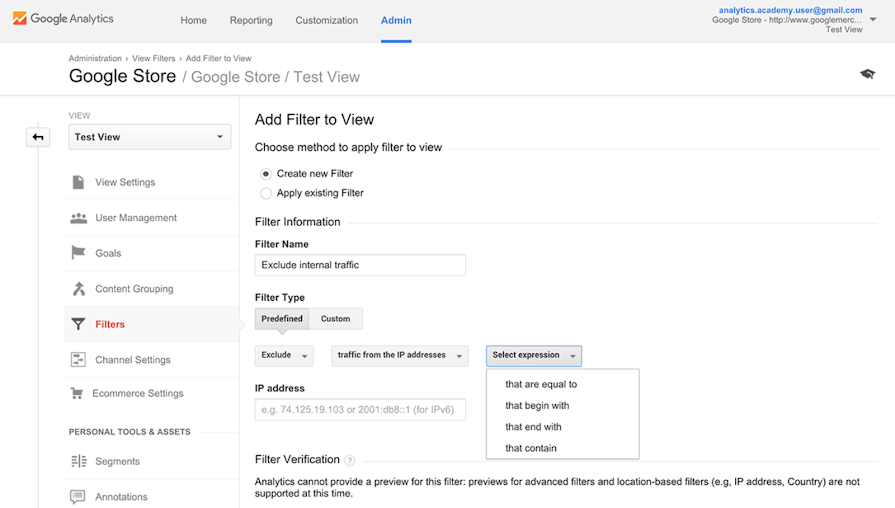Click the Segments icon in sidebar
Screen dimensions: 895x508
78,461
